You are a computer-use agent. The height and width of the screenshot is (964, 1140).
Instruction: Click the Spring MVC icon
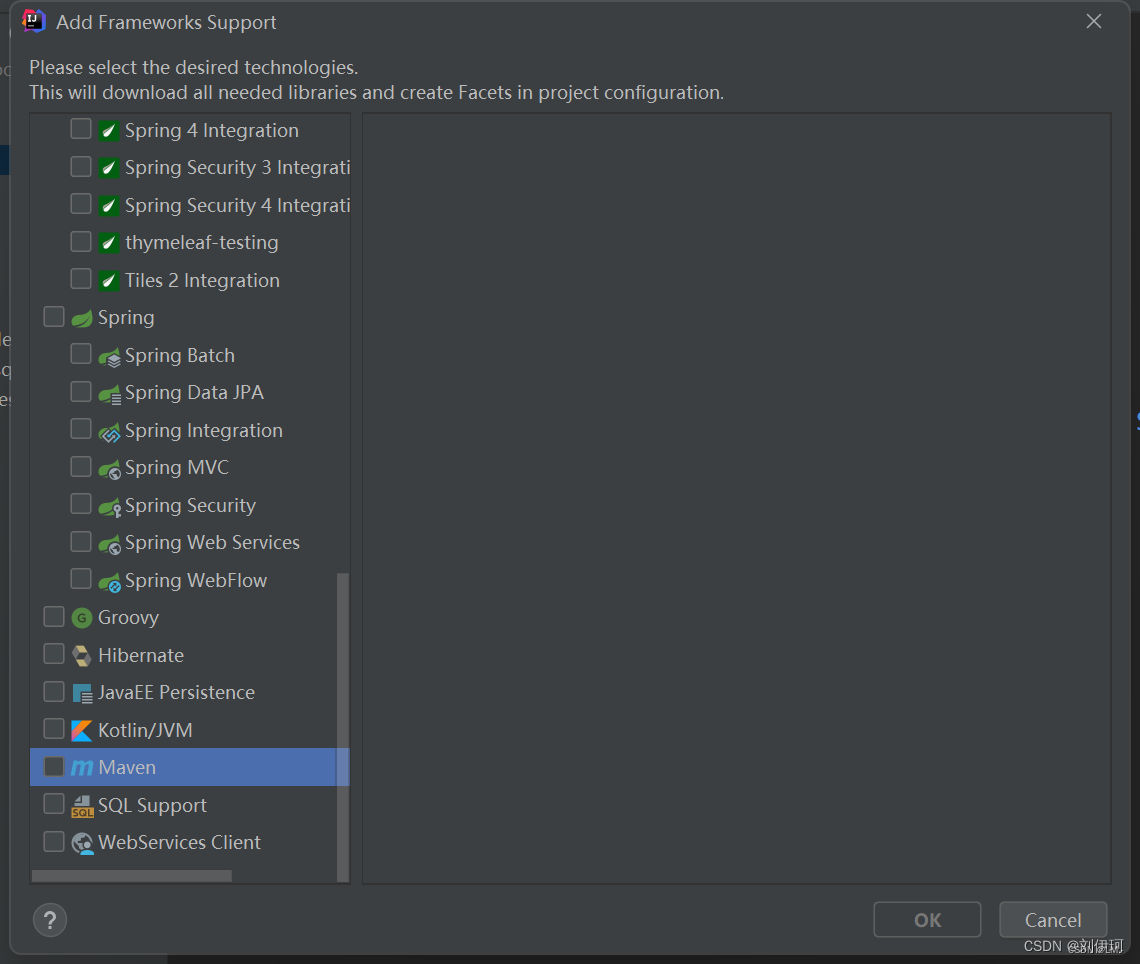[110, 469]
